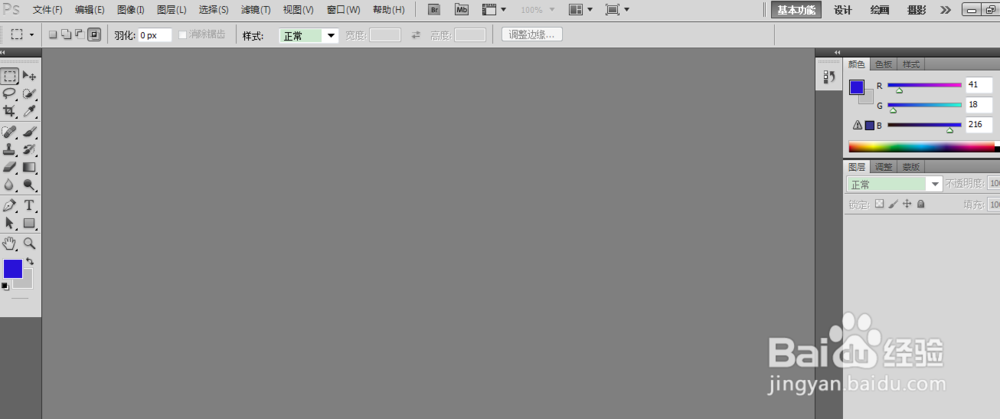Click the 调整边缘... refine edge button
1000x419 pixels.
(532, 34)
